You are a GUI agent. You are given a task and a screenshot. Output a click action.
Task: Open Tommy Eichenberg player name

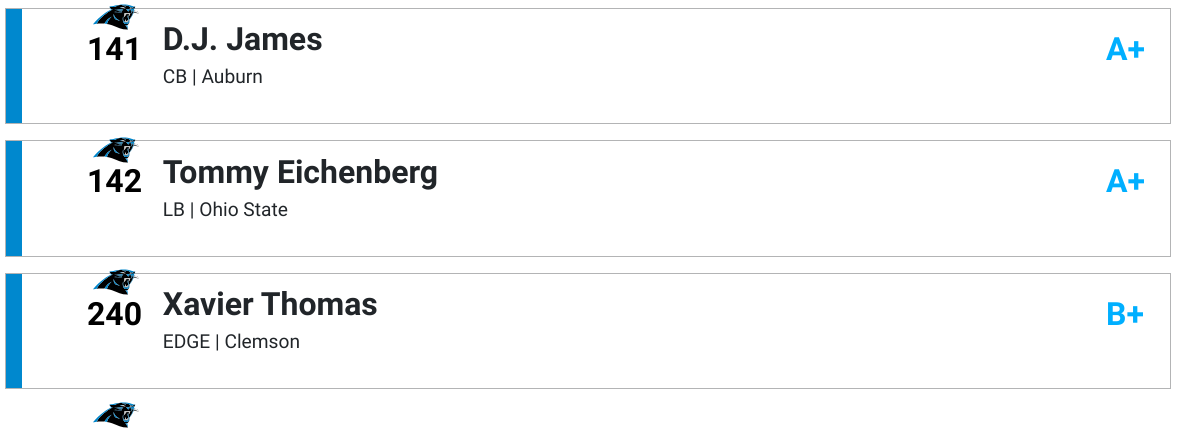[300, 173]
